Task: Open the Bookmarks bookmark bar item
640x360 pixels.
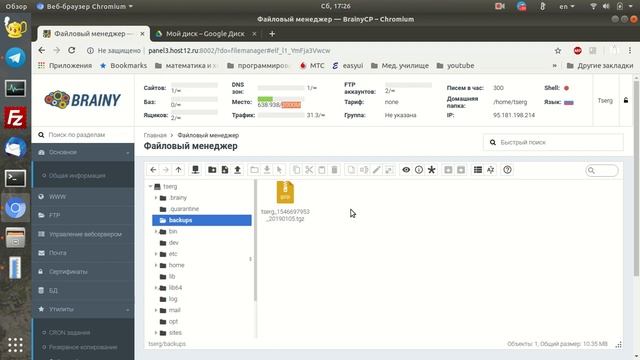Action: pyautogui.click(x=123, y=65)
